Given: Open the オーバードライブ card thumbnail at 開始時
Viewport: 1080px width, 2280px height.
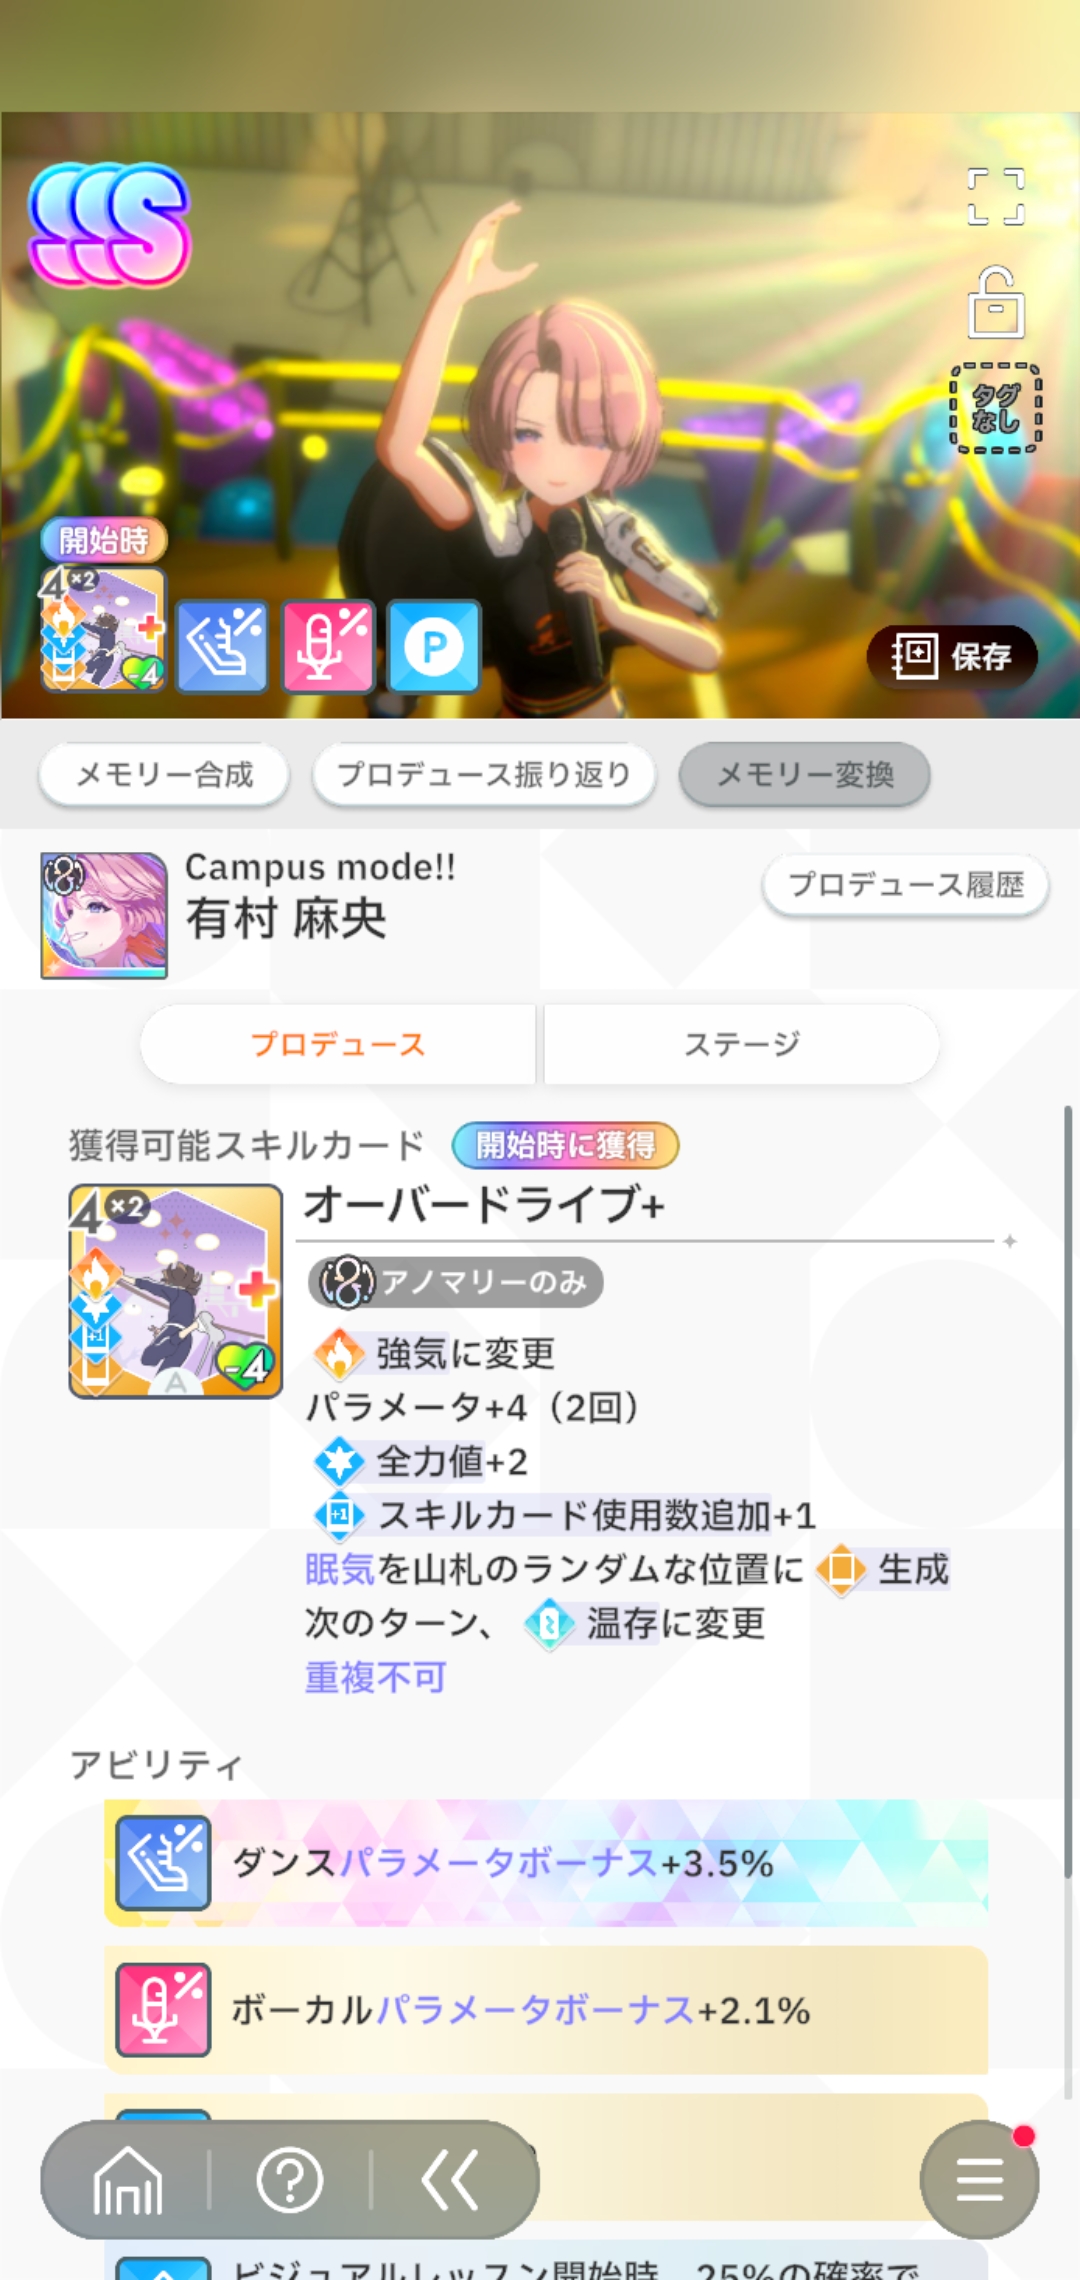Looking at the screenshot, I should [103, 629].
